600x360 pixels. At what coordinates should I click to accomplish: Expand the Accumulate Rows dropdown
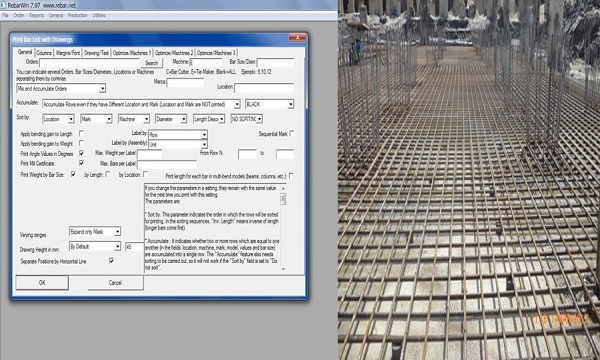[x=237, y=104]
